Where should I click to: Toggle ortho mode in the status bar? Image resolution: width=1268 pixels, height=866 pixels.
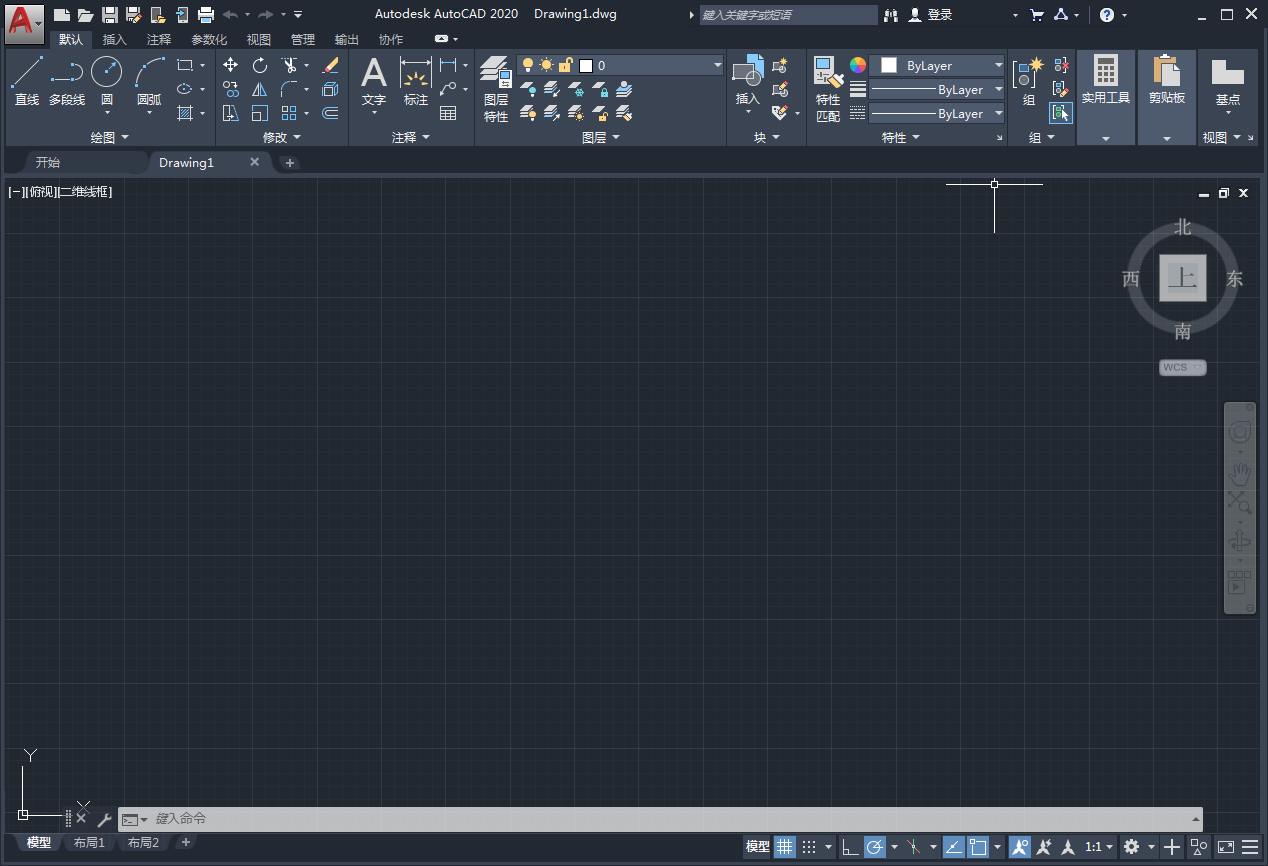850,846
